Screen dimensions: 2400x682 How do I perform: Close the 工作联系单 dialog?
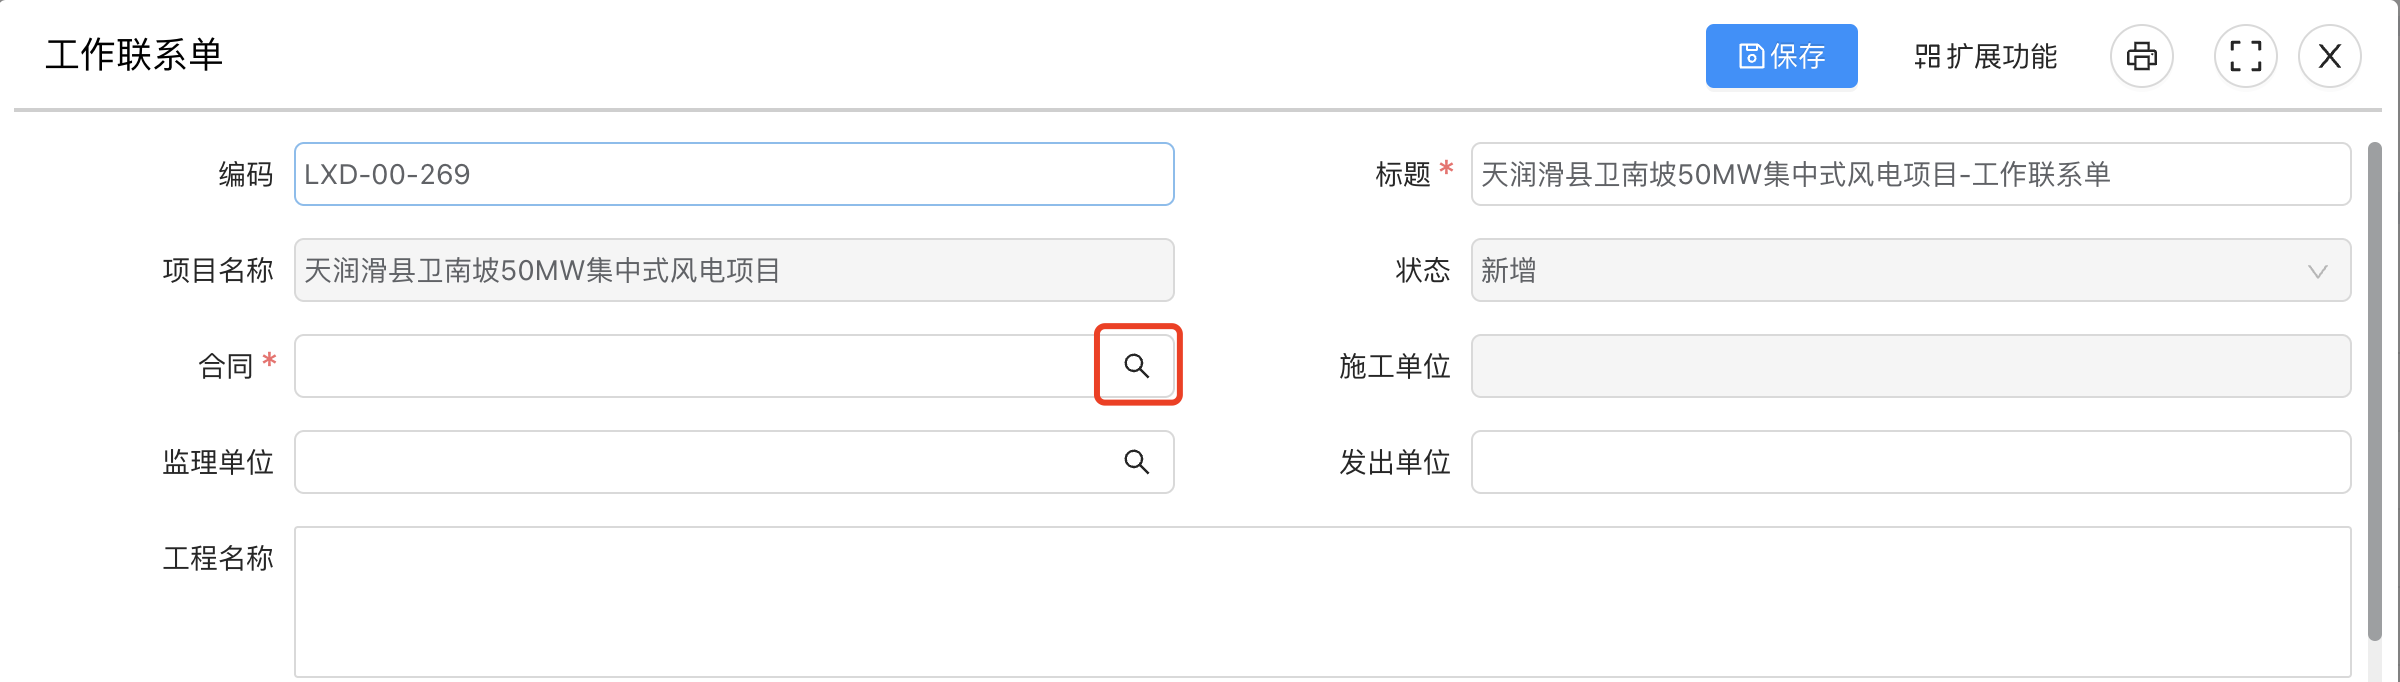point(2330,56)
